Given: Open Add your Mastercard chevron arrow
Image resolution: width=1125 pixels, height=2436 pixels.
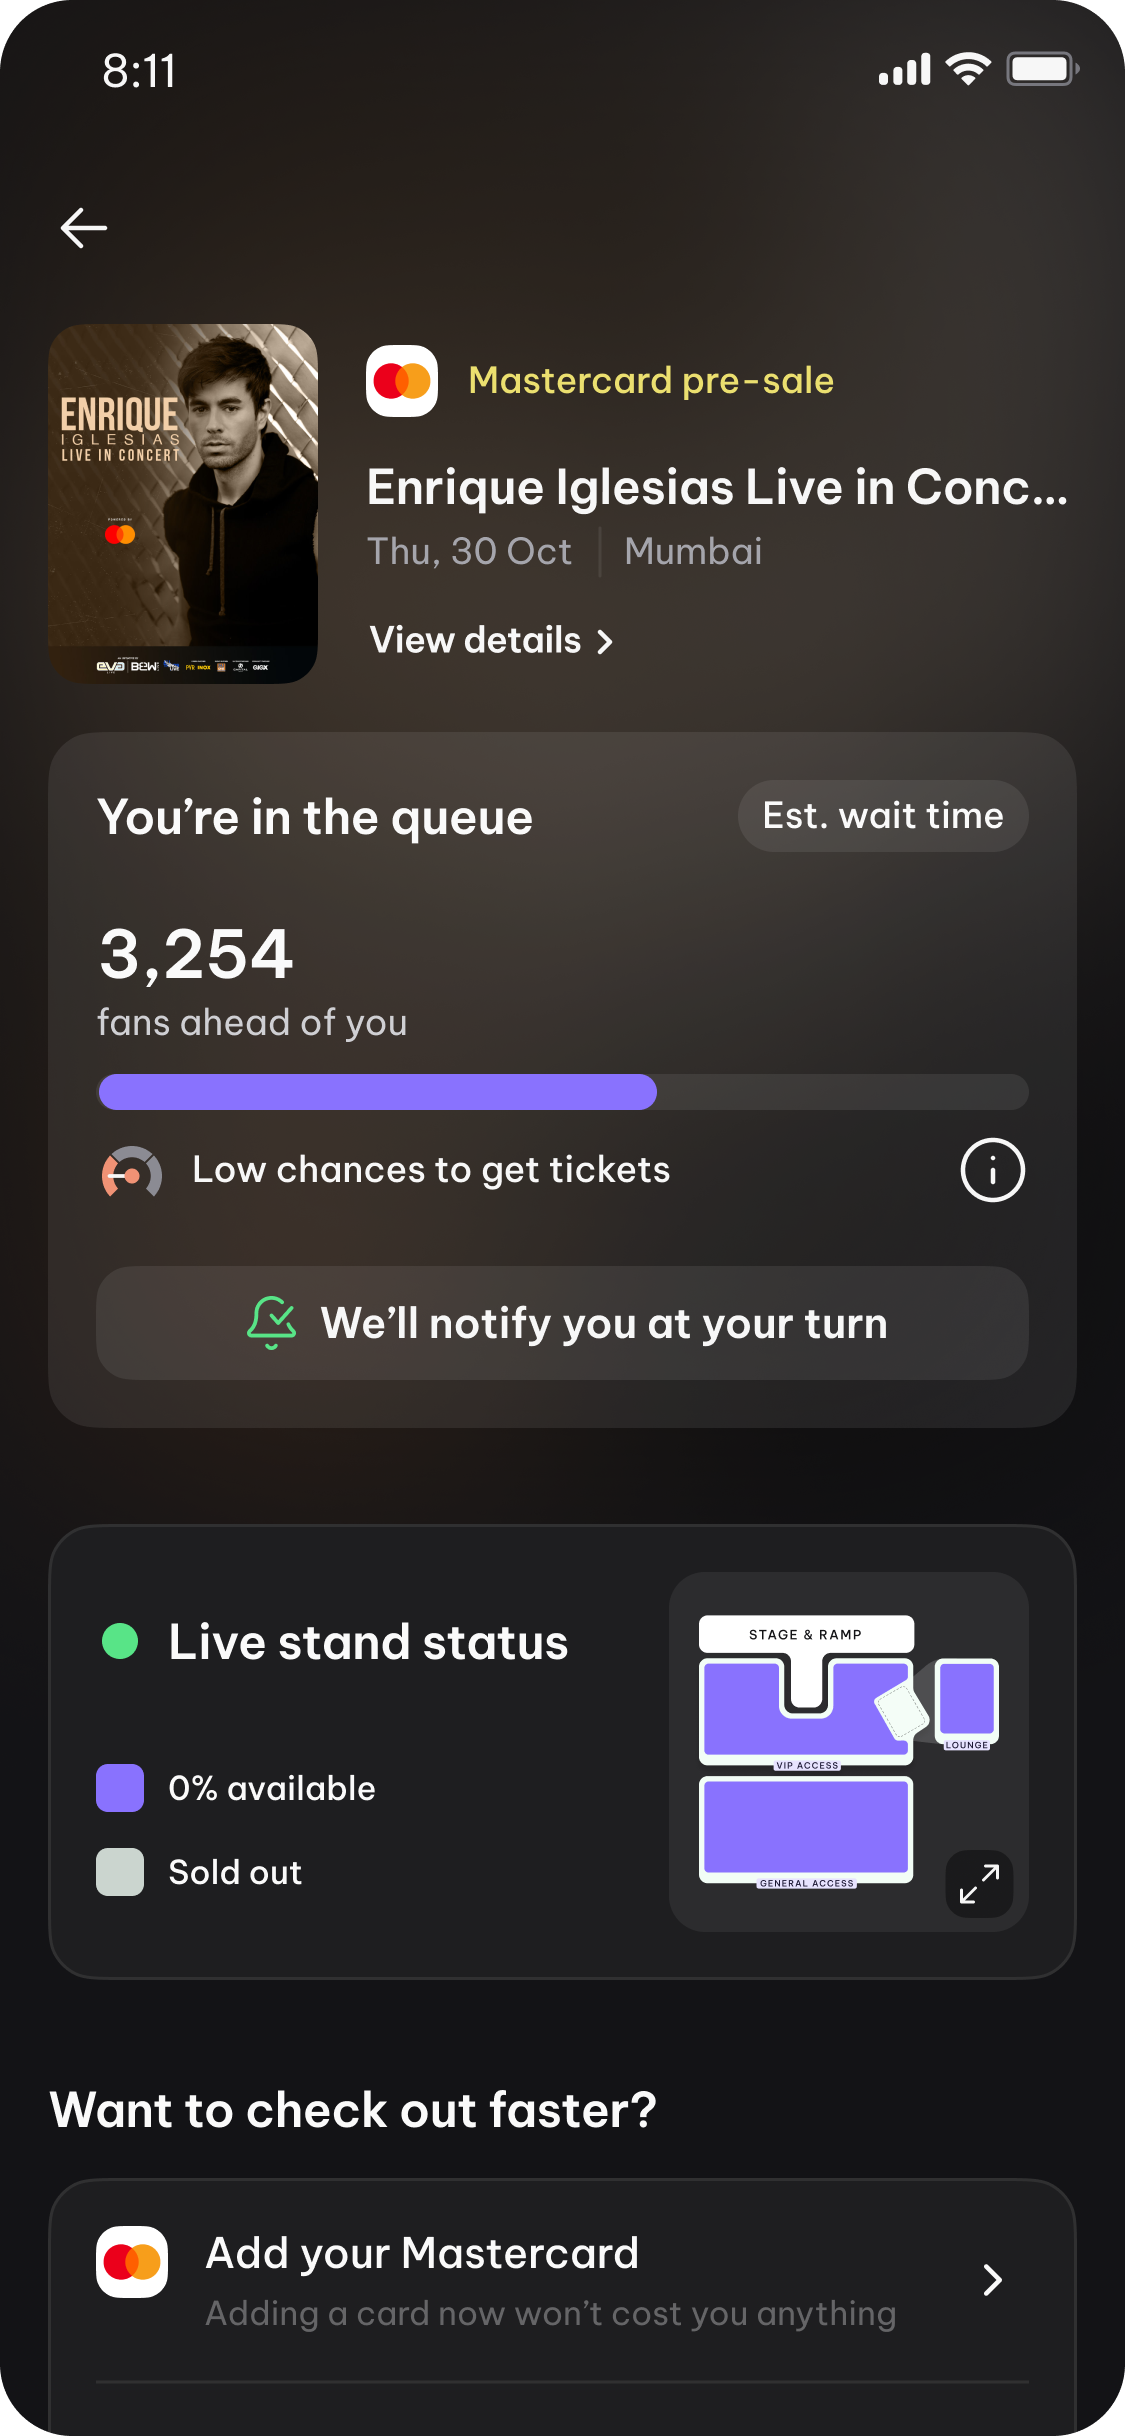Looking at the screenshot, I should [x=992, y=2280].
